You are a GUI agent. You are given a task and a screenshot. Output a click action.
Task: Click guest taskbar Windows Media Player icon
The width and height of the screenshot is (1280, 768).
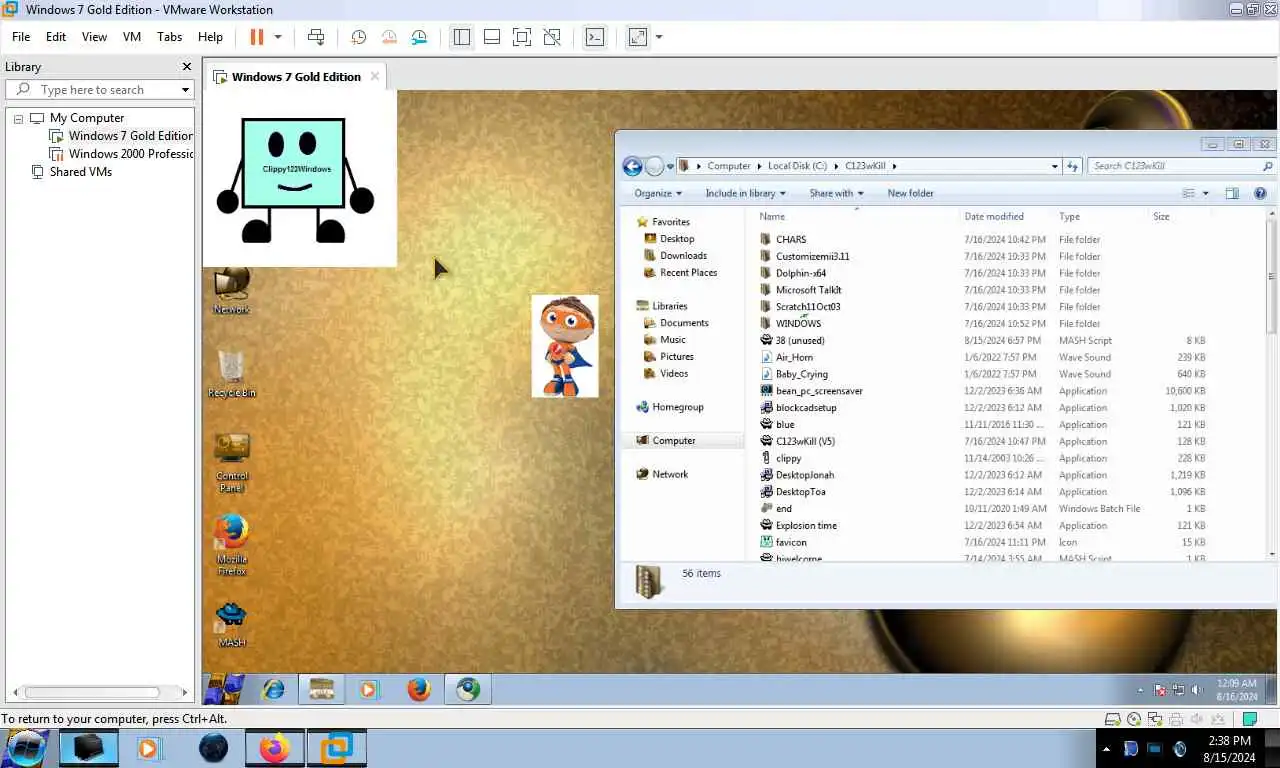tap(369, 689)
